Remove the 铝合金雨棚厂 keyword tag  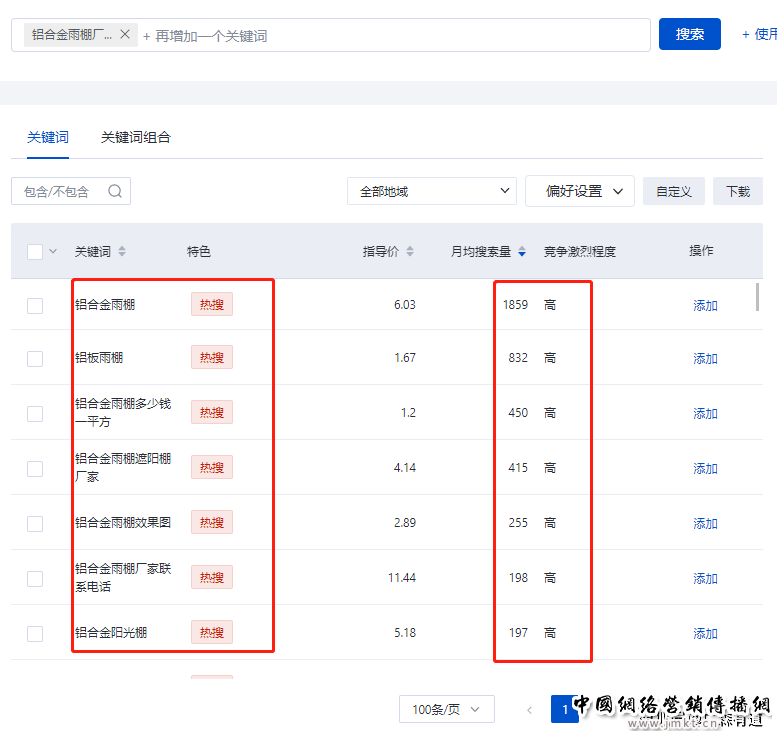pos(125,35)
